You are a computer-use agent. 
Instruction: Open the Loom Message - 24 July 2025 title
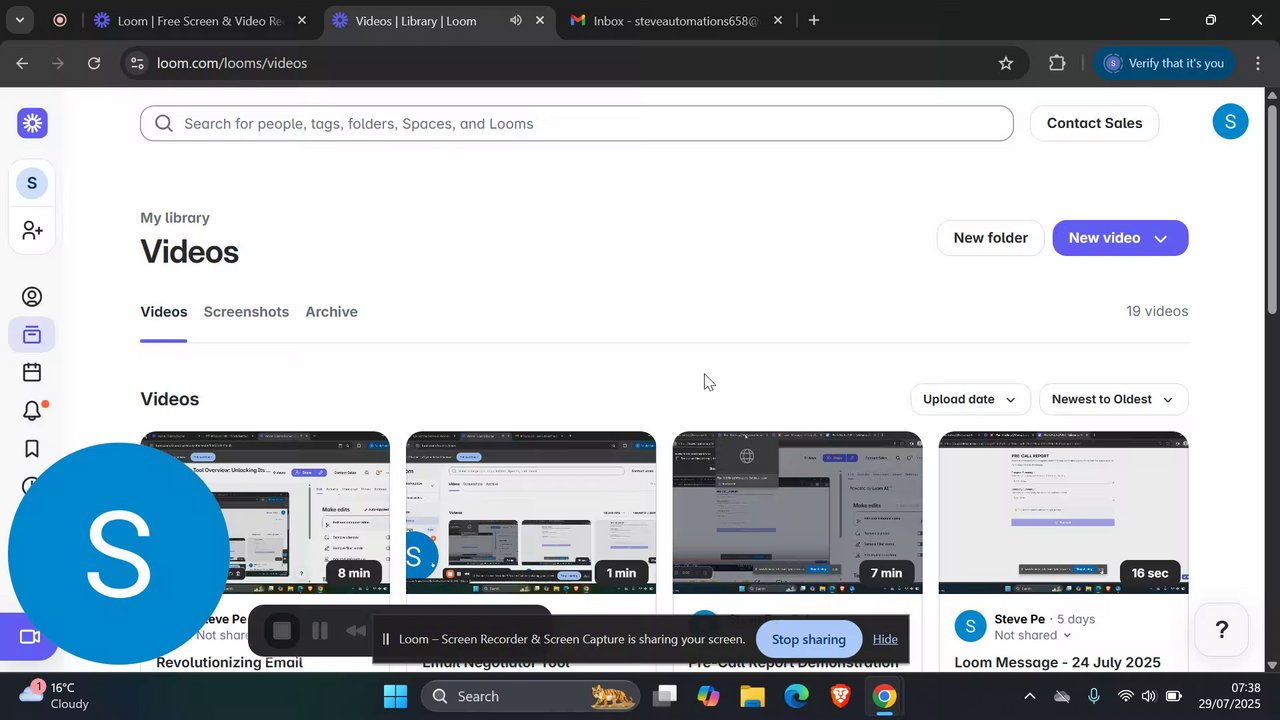(1057, 662)
